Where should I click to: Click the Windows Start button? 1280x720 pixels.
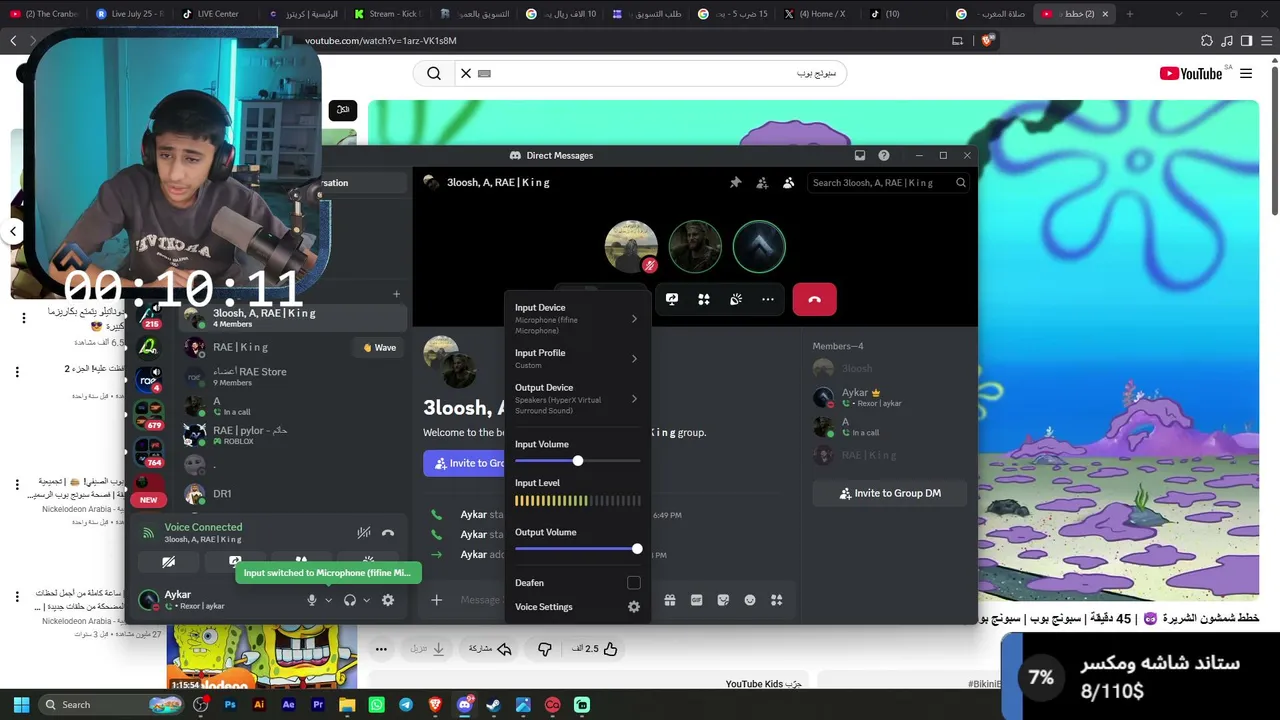tap(21, 705)
